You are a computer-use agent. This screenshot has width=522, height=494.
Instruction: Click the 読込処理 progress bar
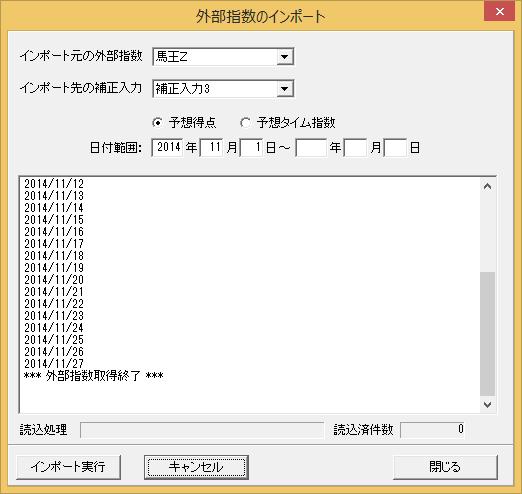tap(202, 430)
